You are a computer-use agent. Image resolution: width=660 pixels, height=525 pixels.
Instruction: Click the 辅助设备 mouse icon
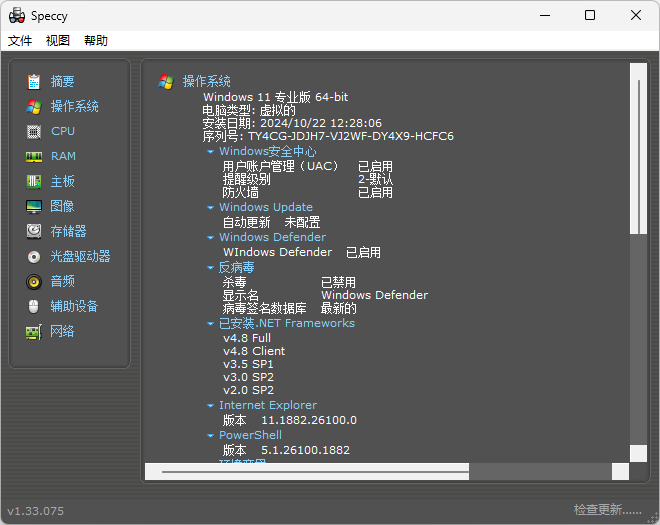(34, 306)
